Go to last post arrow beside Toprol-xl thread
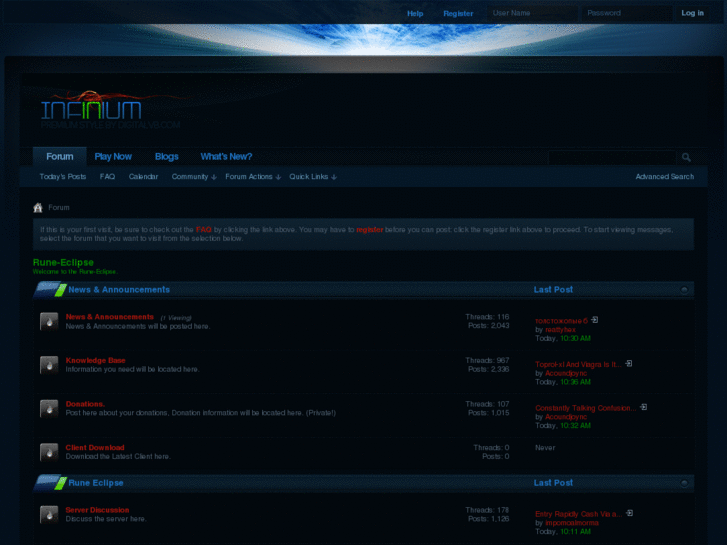Image resolution: width=727 pixels, height=545 pixels. pyautogui.click(x=629, y=364)
